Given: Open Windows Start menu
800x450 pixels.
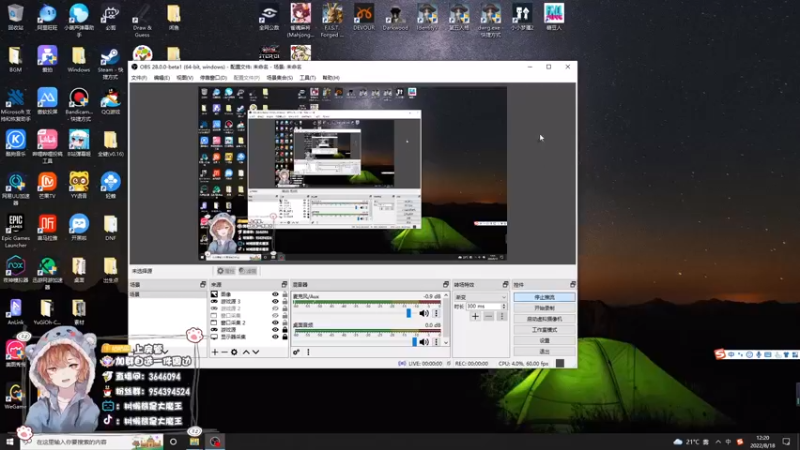Looking at the screenshot, I should coord(10,442).
